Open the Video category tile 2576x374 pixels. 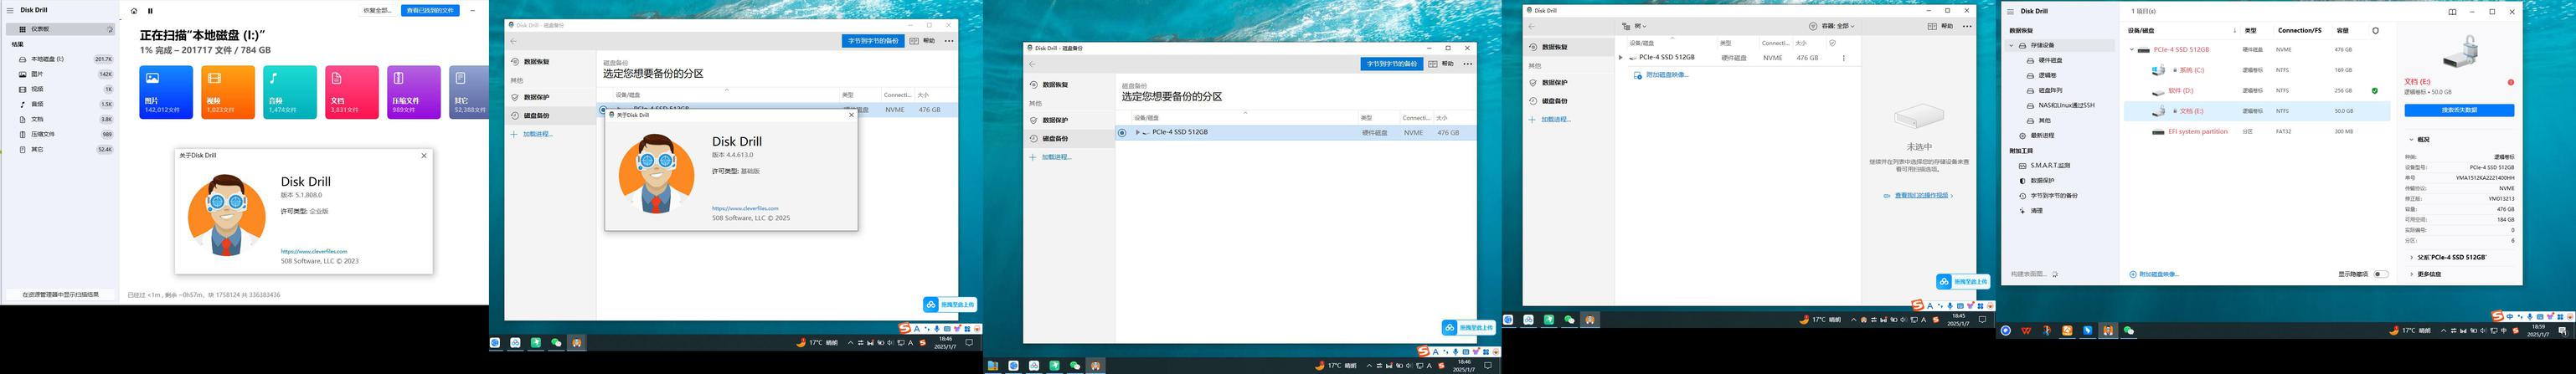click(228, 92)
